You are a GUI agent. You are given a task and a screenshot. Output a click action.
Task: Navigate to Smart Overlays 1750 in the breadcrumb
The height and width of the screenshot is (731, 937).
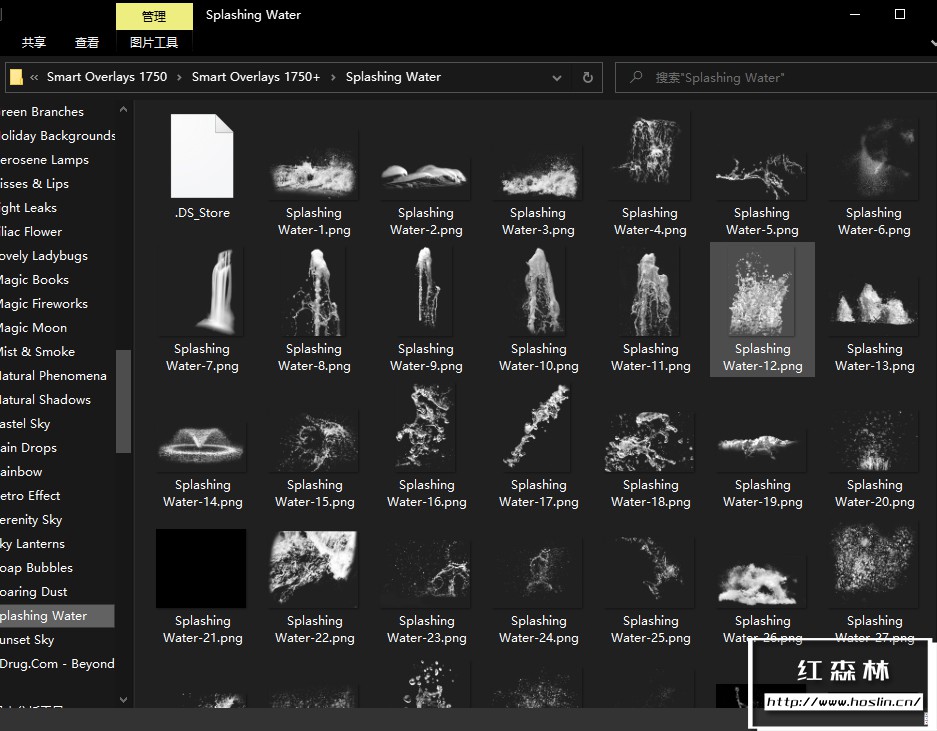[107, 77]
